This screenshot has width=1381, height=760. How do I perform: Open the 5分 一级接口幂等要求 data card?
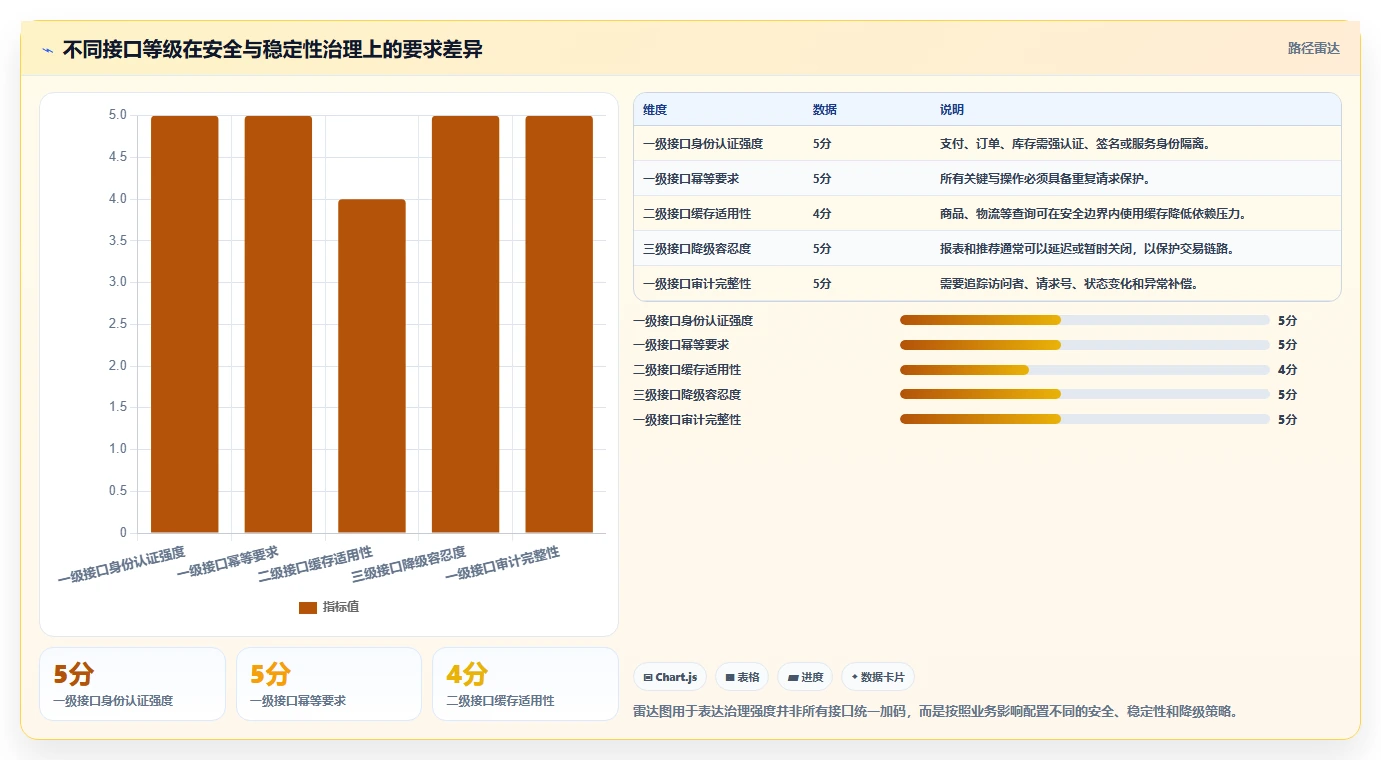pos(329,684)
